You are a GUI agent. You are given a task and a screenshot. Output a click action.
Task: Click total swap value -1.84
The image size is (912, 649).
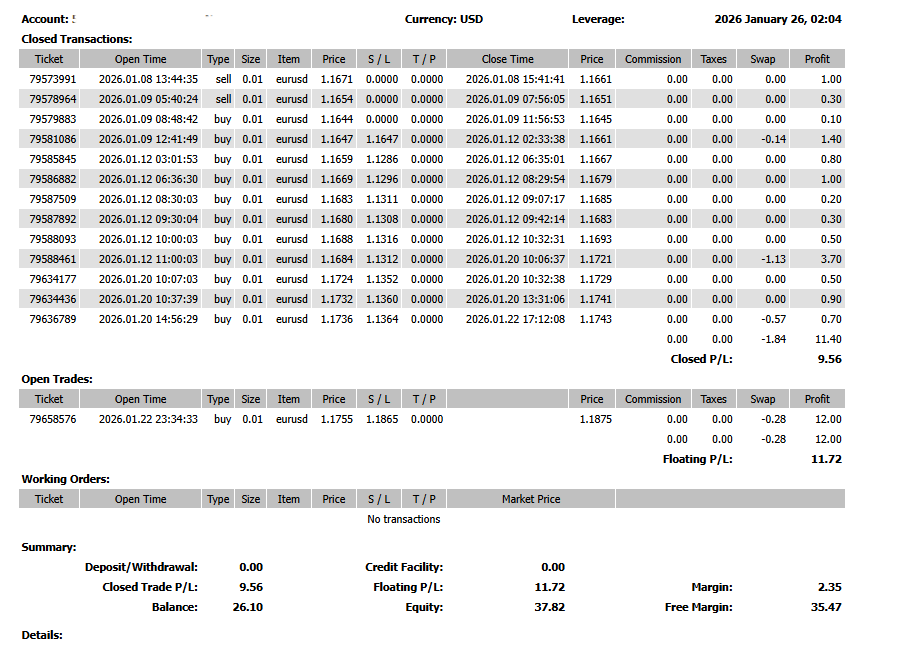click(774, 339)
